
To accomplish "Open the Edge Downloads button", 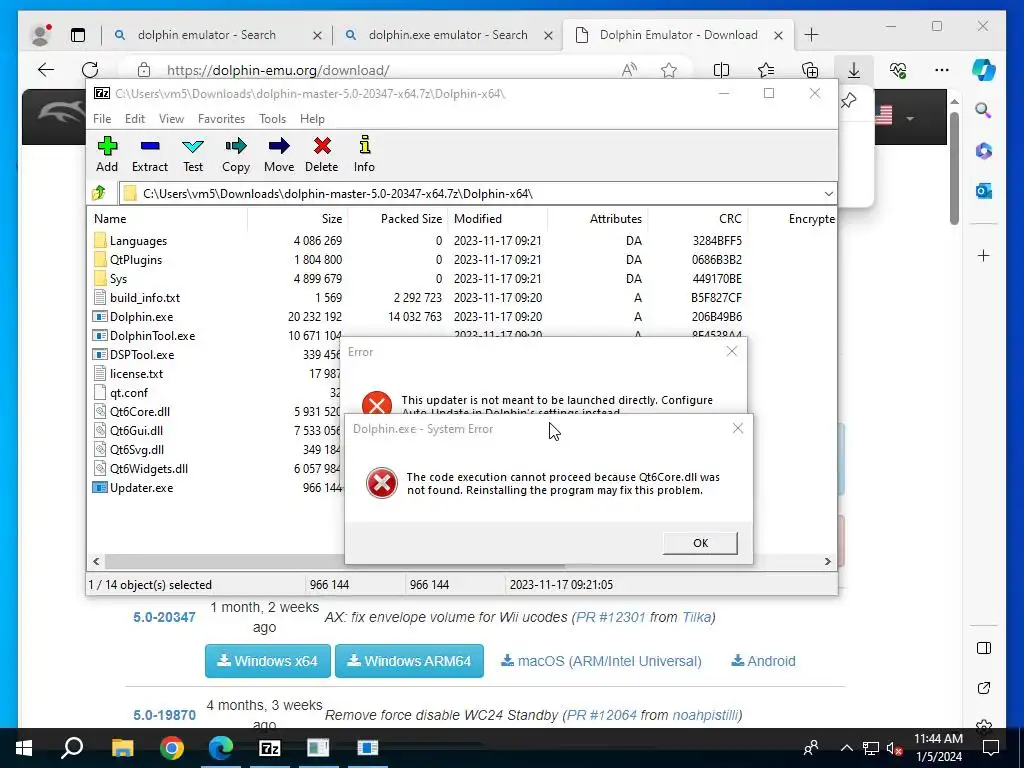I will pos(854,70).
